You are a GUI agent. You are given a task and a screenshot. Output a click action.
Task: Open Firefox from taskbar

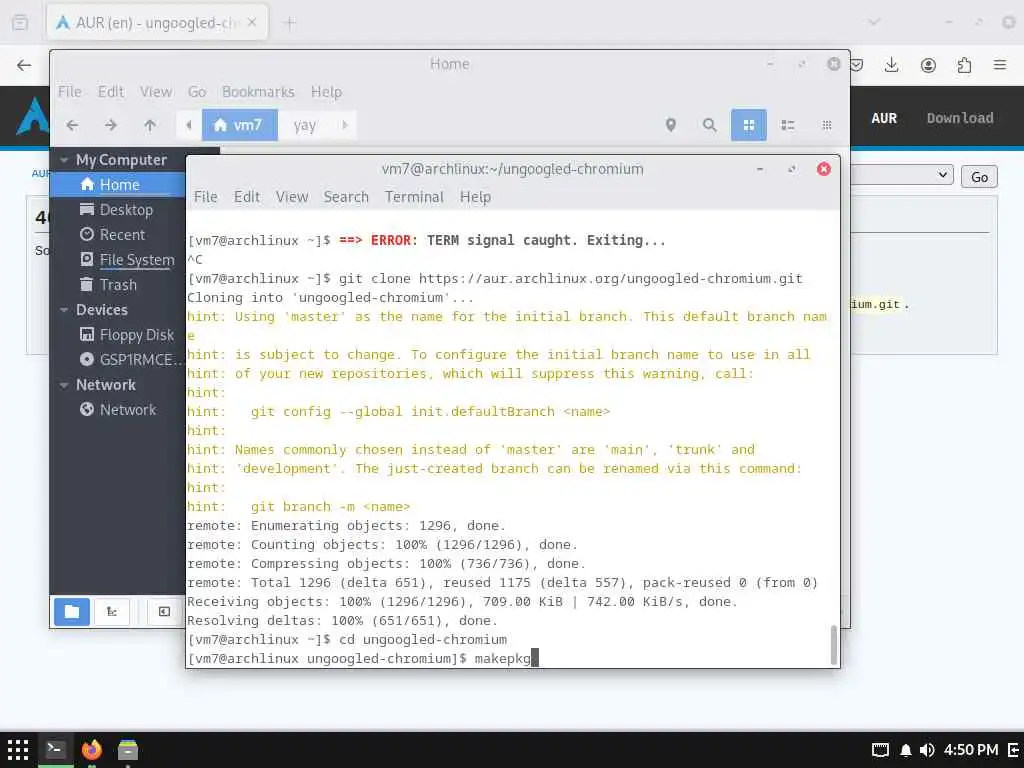coord(92,749)
